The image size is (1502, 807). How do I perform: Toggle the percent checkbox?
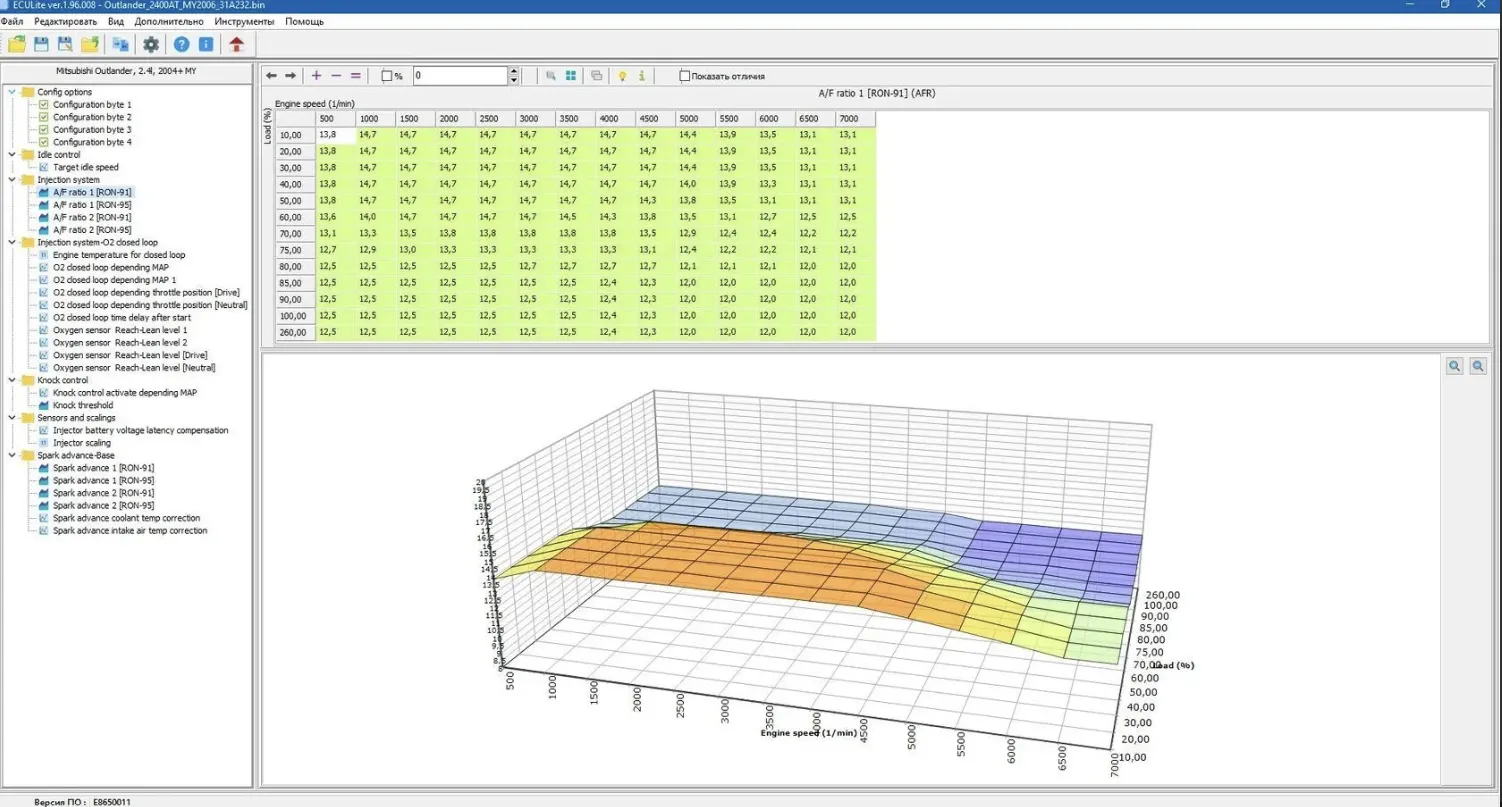pyautogui.click(x=387, y=76)
